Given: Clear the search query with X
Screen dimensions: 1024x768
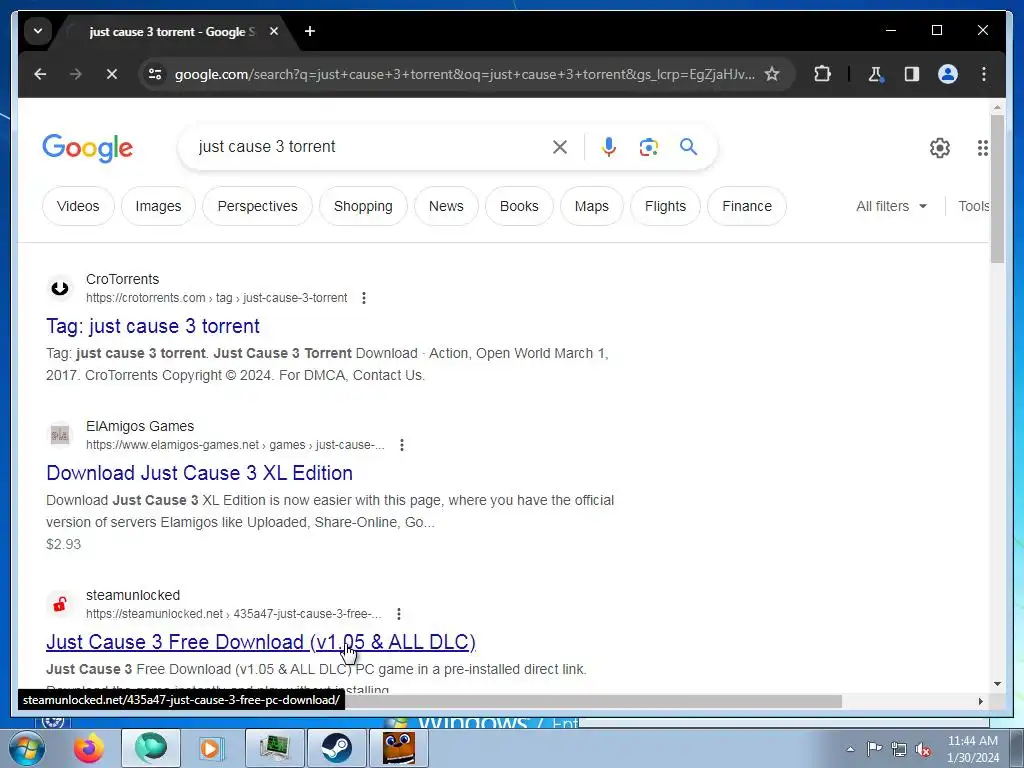Looking at the screenshot, I should point(560,147).
